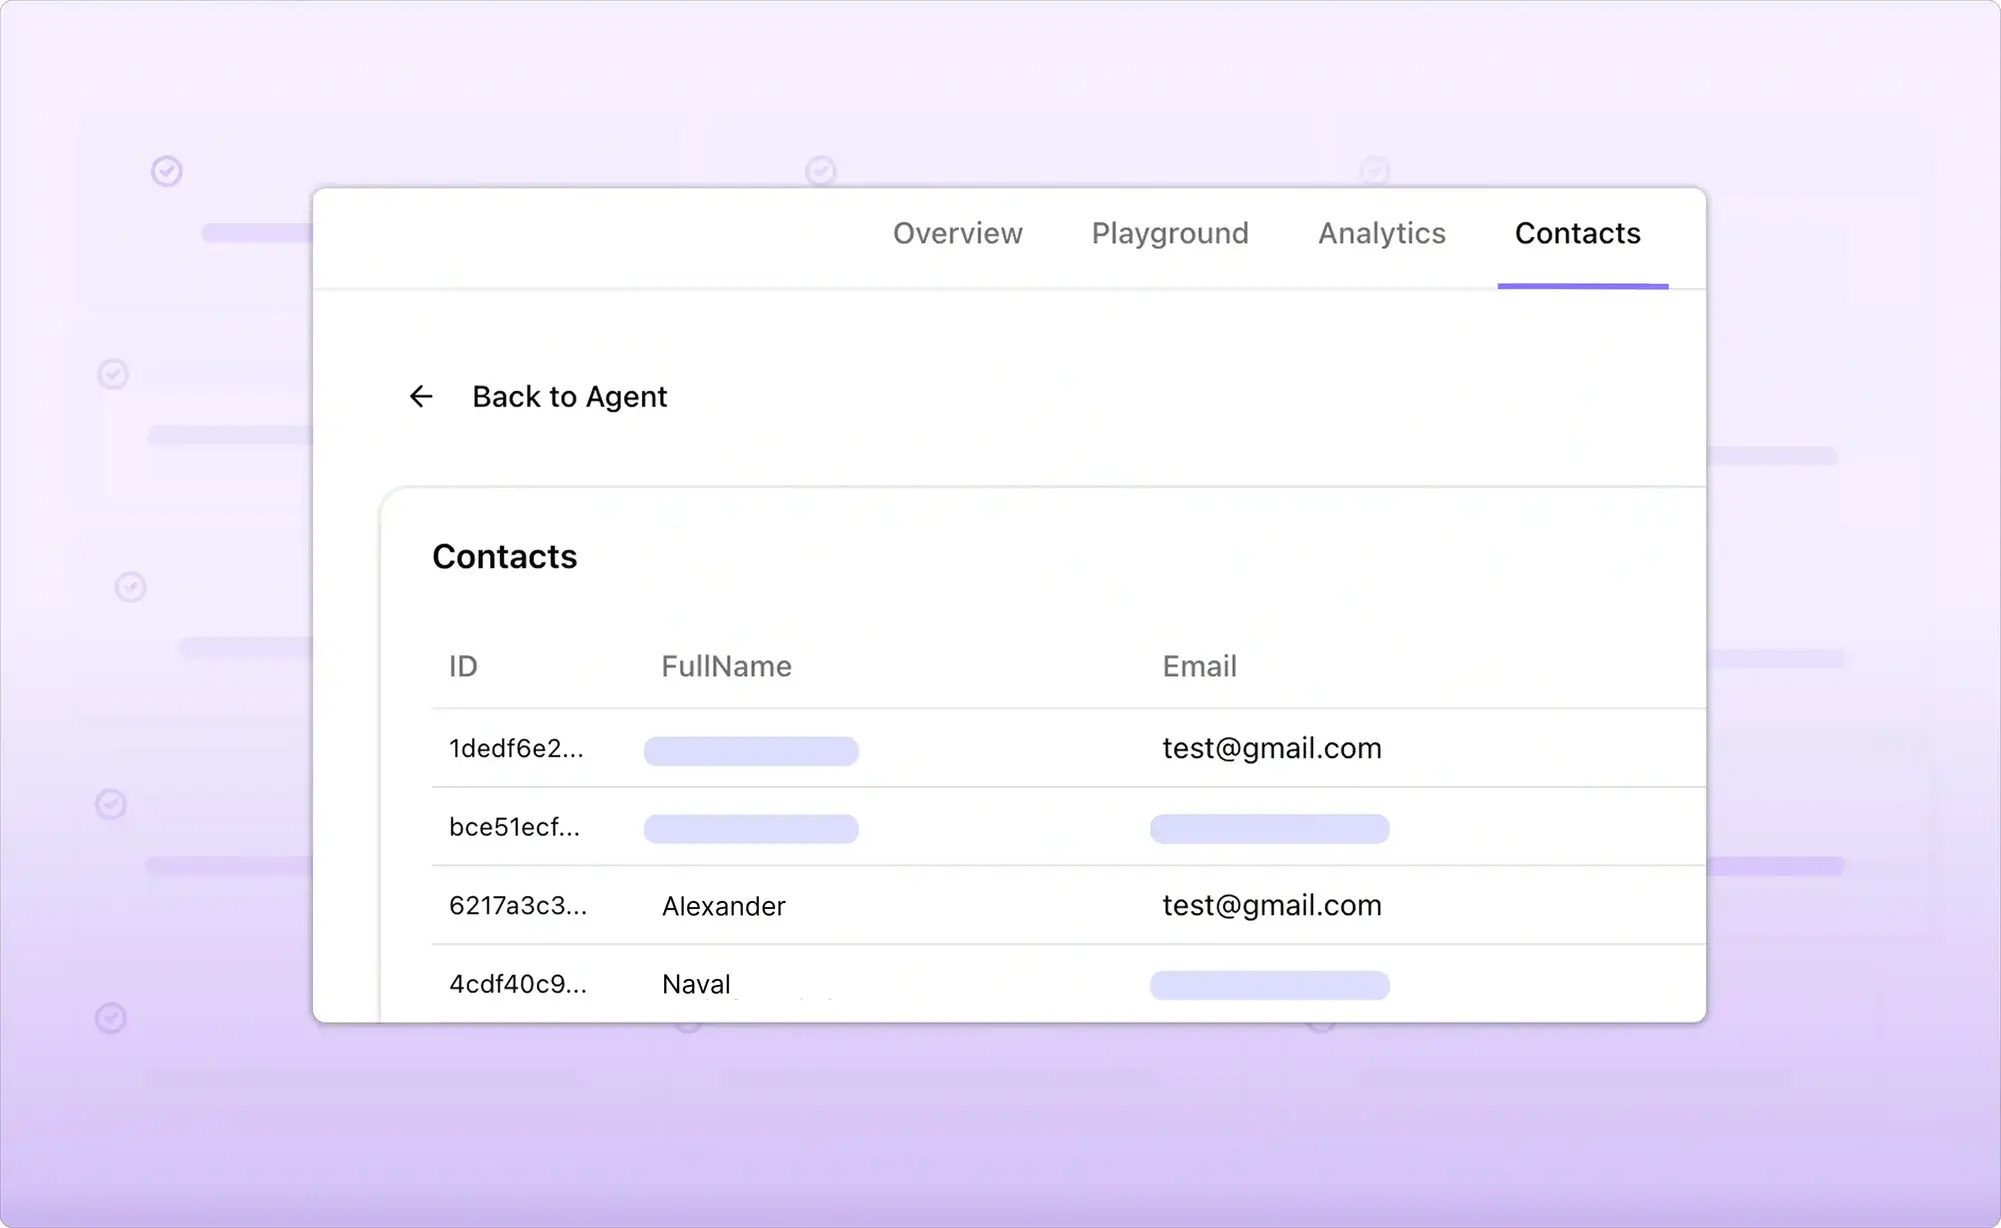The height and width of the screenshot is (1228, 2001).
Task: Switch to the Playground tab
Action: (1170, 233)
